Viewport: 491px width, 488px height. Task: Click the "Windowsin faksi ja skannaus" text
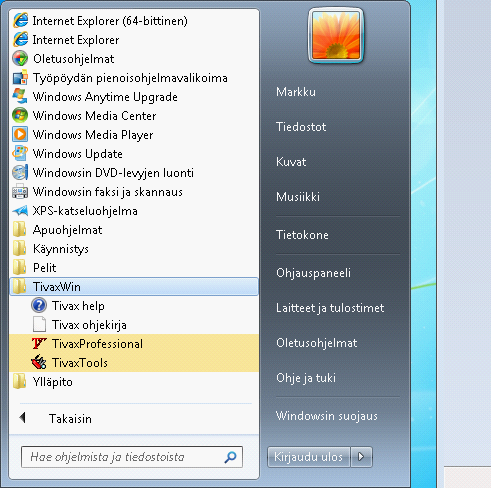(108, 192)
